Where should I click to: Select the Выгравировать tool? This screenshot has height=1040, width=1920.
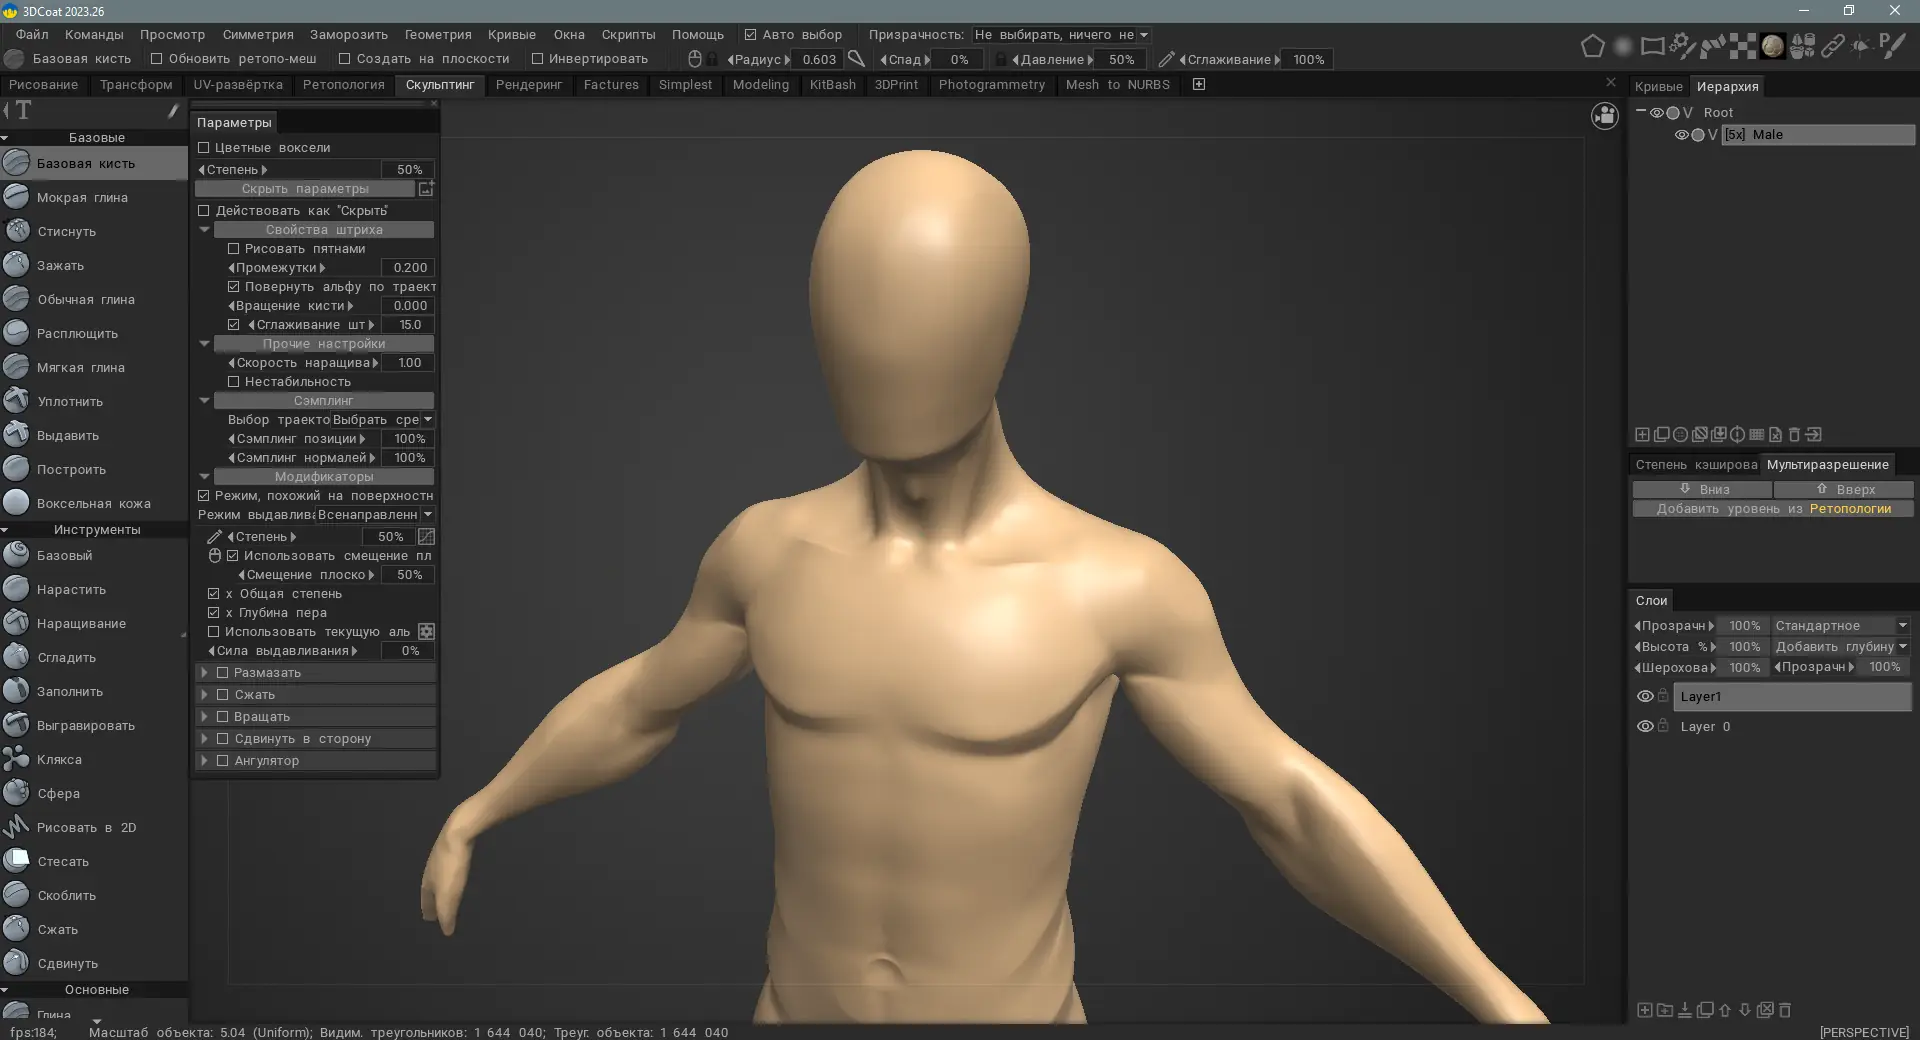click(93, 726)
